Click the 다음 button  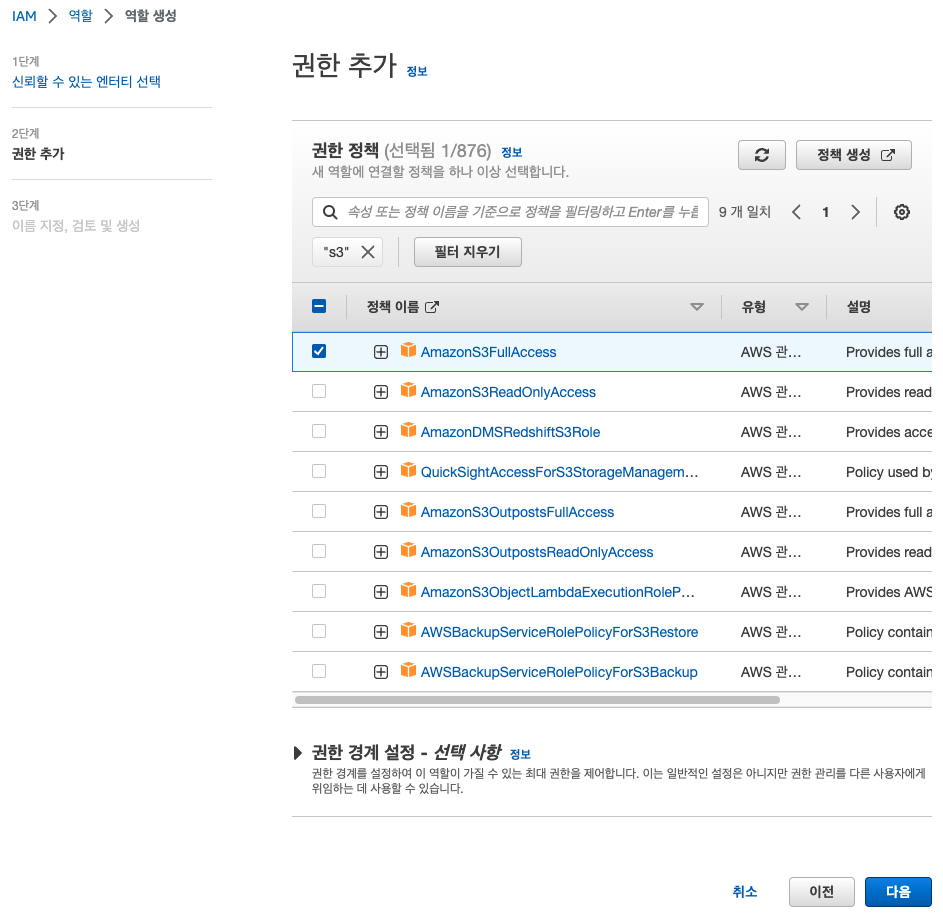[898, 892]
